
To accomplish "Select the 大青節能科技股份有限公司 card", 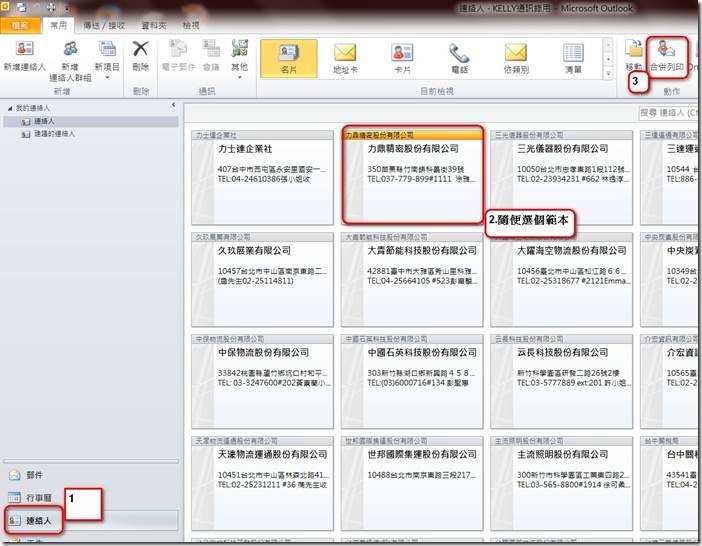I will 412,280.
